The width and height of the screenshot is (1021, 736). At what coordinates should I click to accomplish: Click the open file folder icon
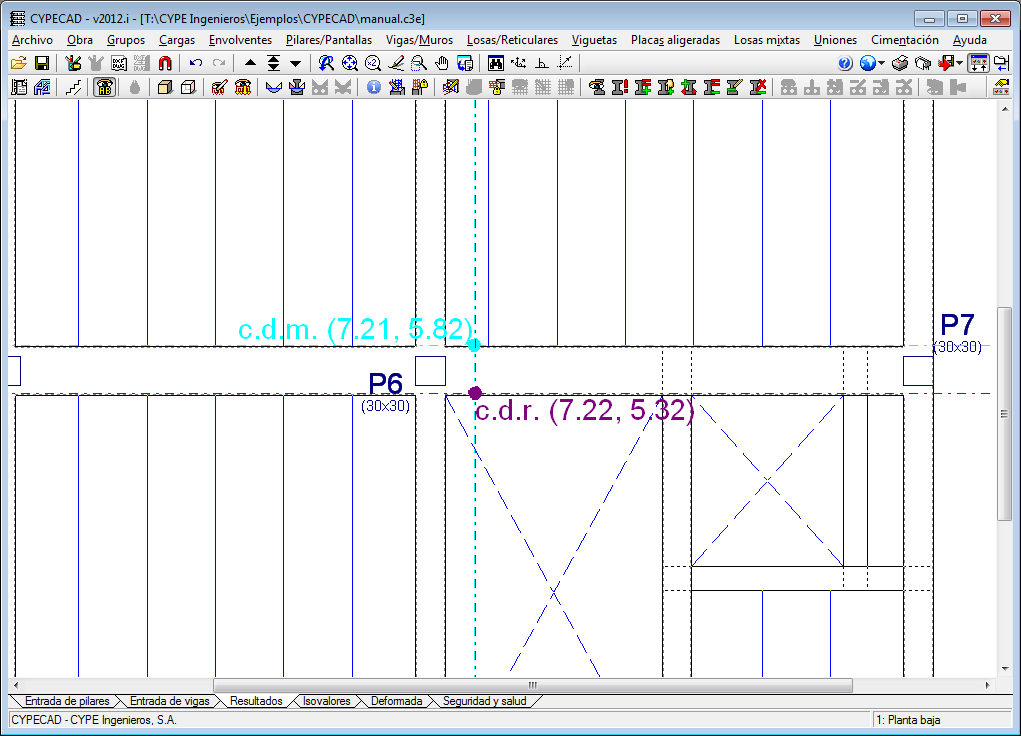pos(19,63)
